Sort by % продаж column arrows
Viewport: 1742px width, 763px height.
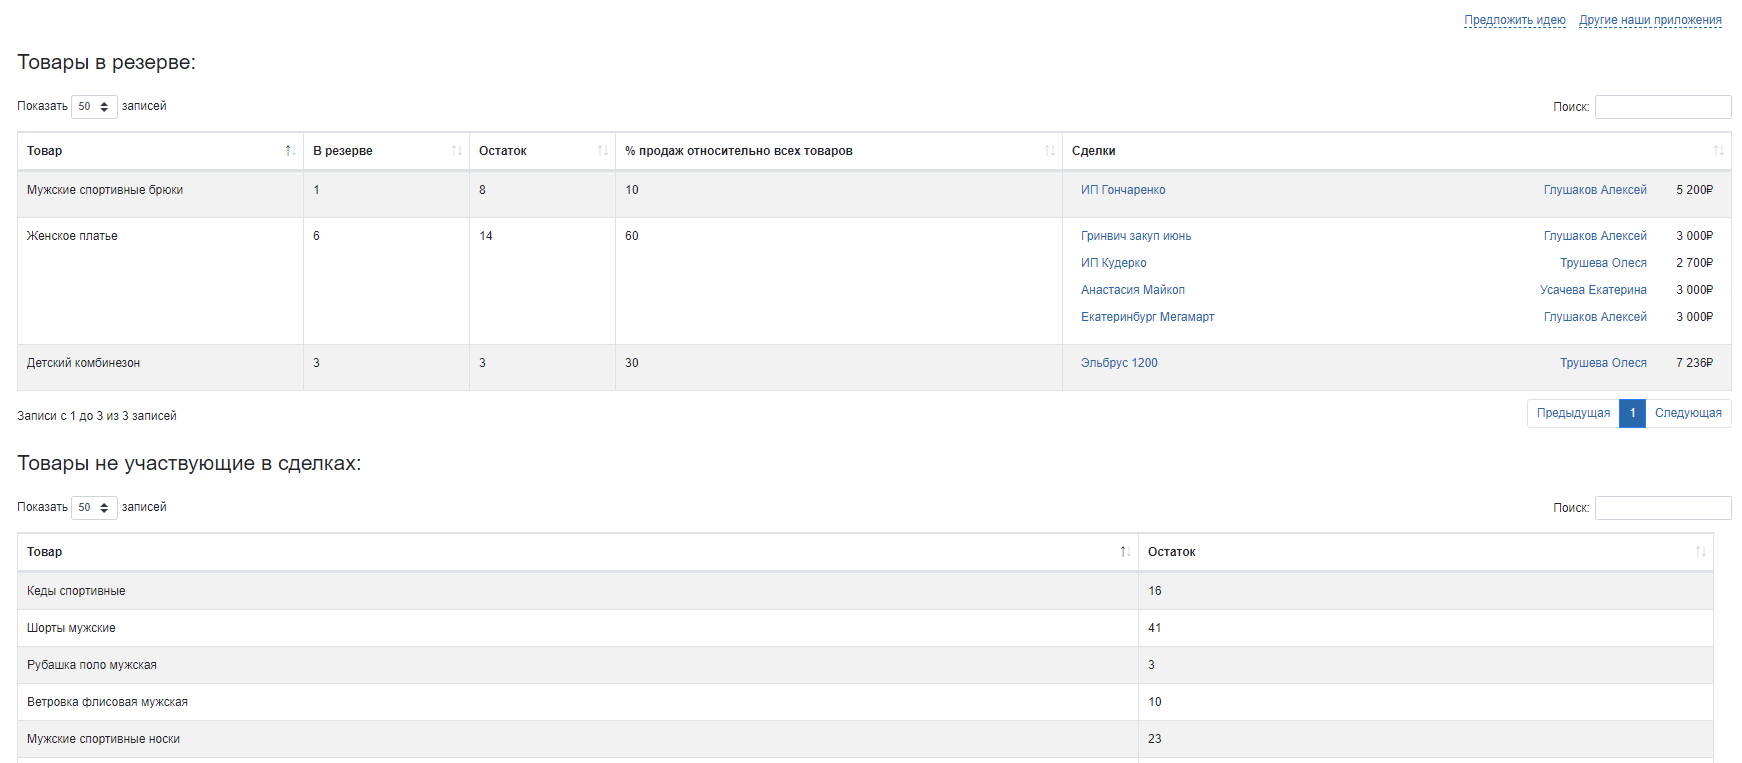pyautogui.click(x=1049, y=151)
